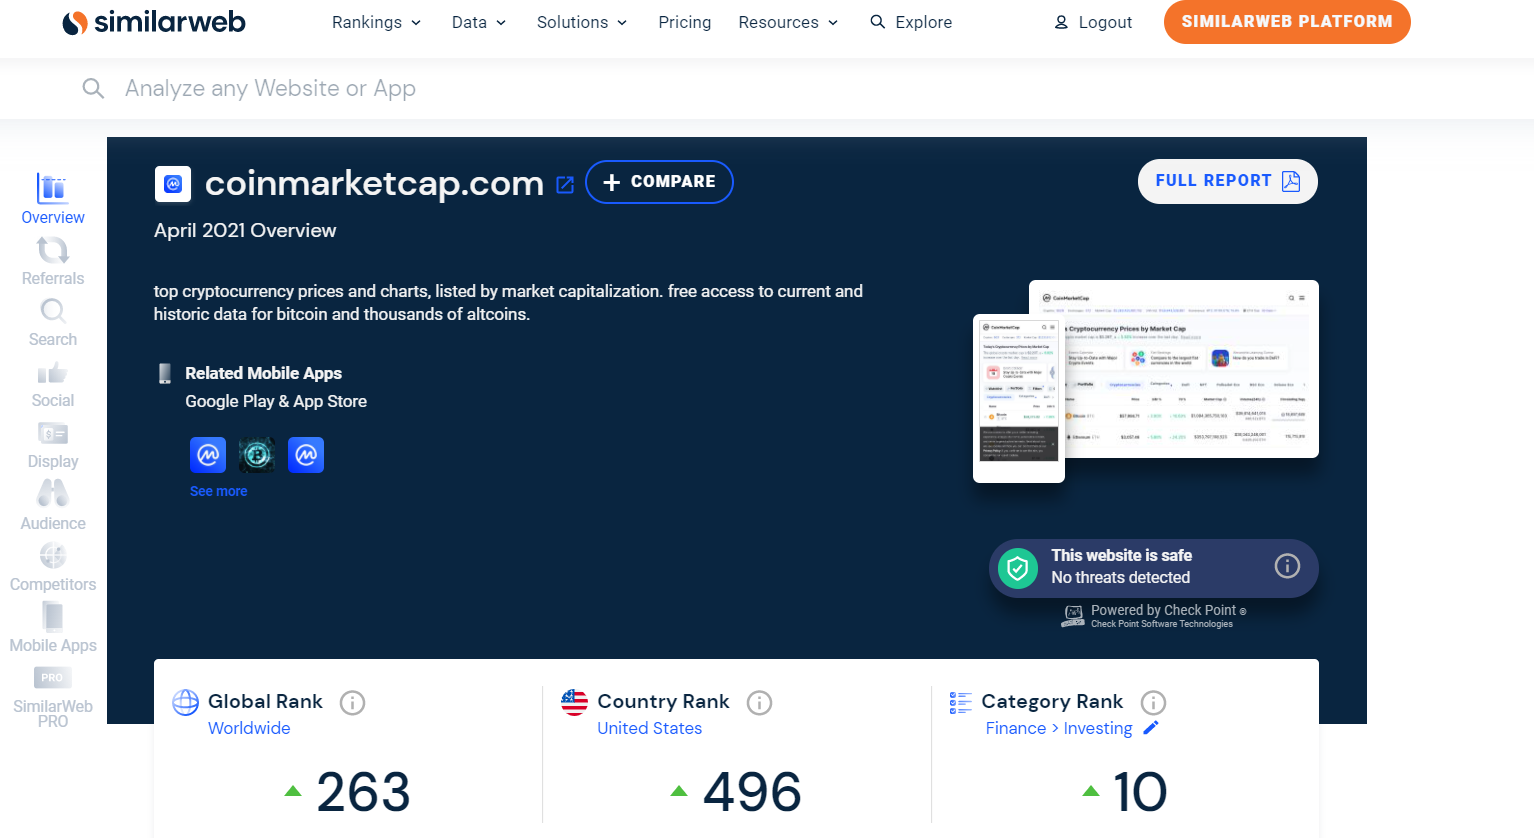Image resolution: width=1534 pixels, height=838 pixels.
Task: Click the United States flag icon
Action: pos(575,703)
